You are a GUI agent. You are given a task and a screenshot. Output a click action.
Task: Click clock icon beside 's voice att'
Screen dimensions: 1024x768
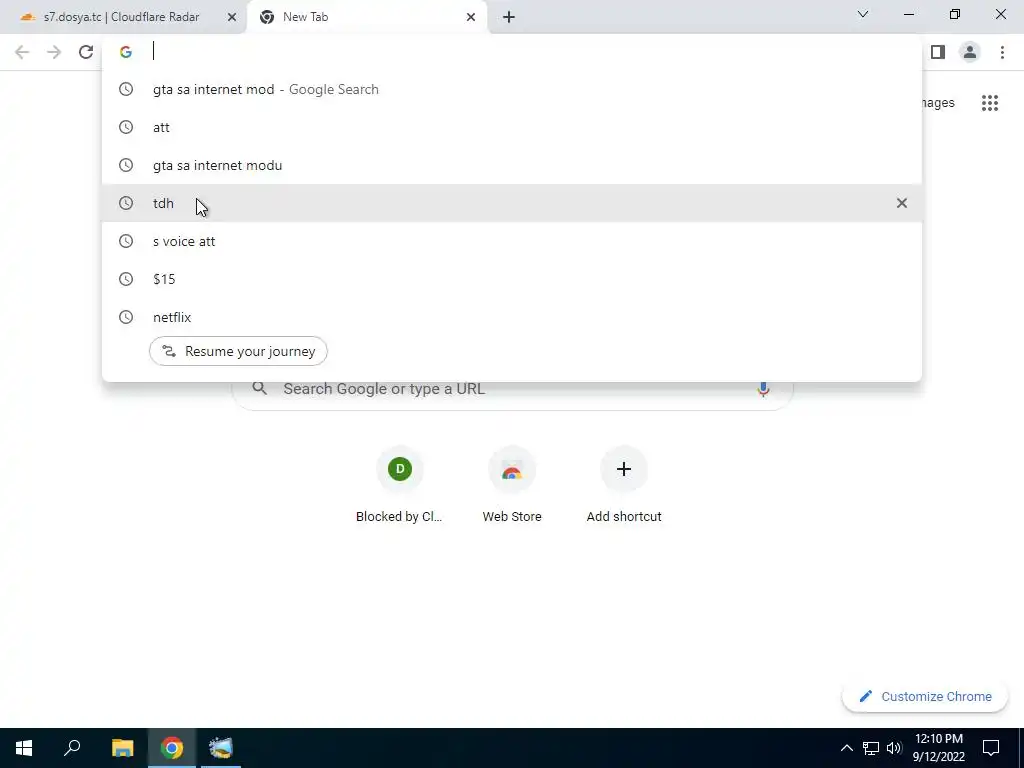pos(126,241)
